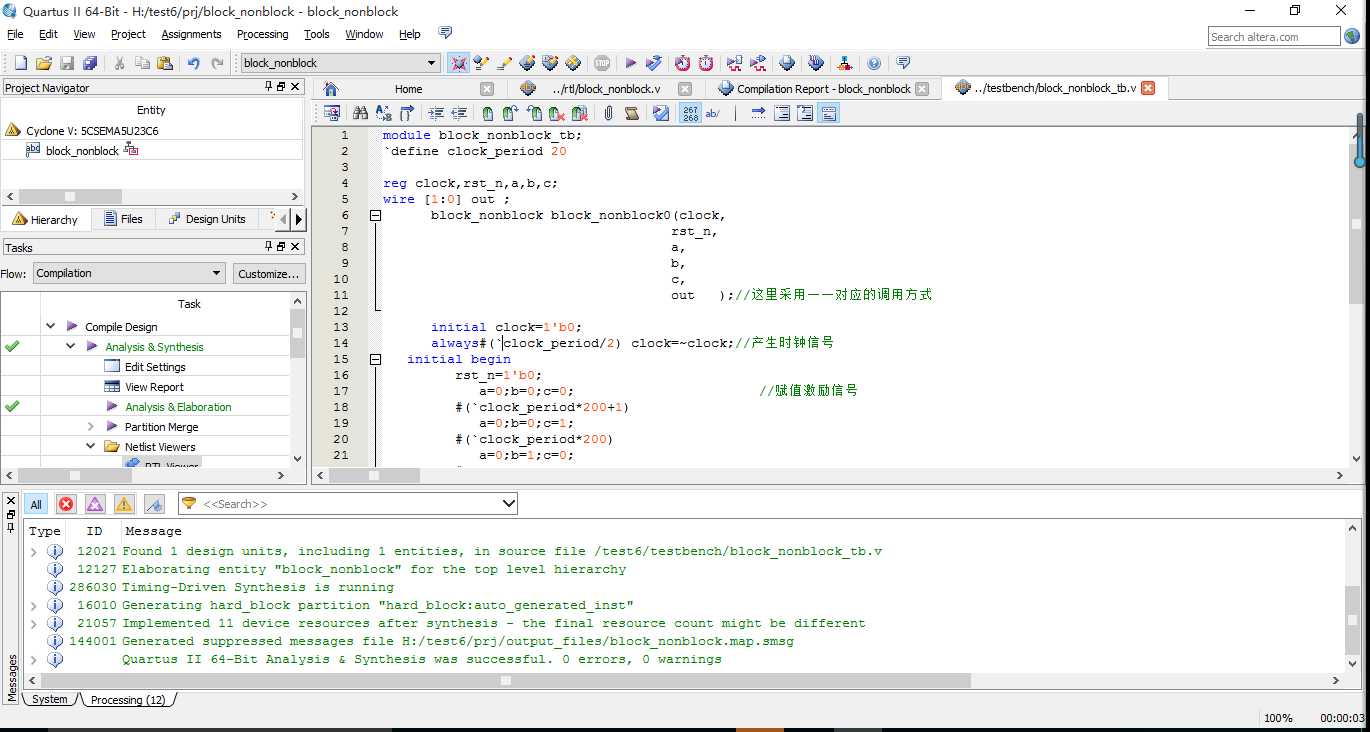Expand the Partition Merge task
This screenshot has width=1370, height=732.
91,427
